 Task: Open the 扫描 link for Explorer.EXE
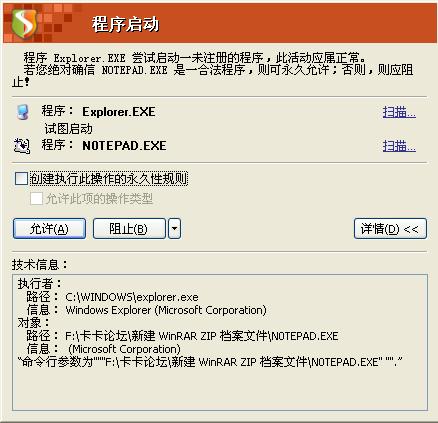tap(399, 112)
